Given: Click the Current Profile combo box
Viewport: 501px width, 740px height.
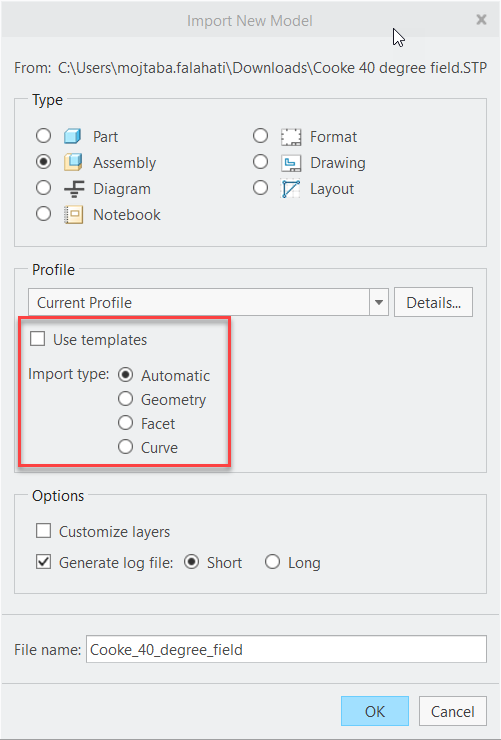Looking at the screenshot, I should click(208, 303).
